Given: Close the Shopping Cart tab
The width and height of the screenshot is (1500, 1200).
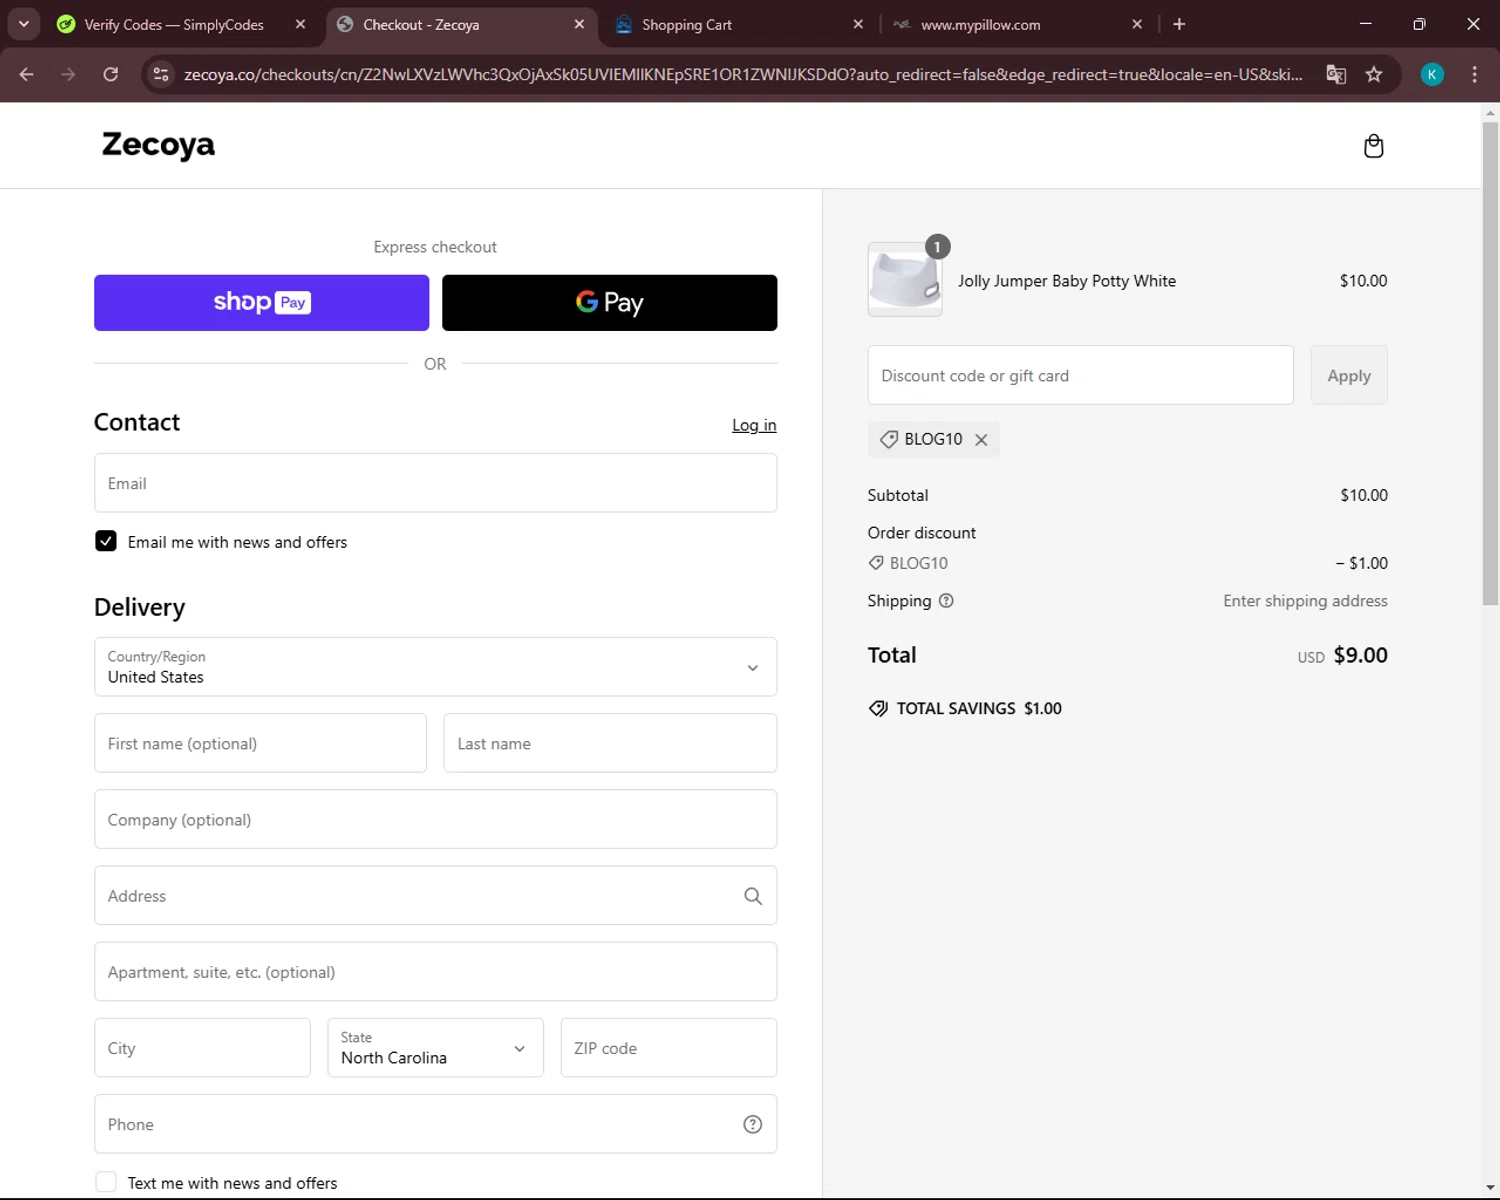Looking at the screenshot, I should click(858, 24).
